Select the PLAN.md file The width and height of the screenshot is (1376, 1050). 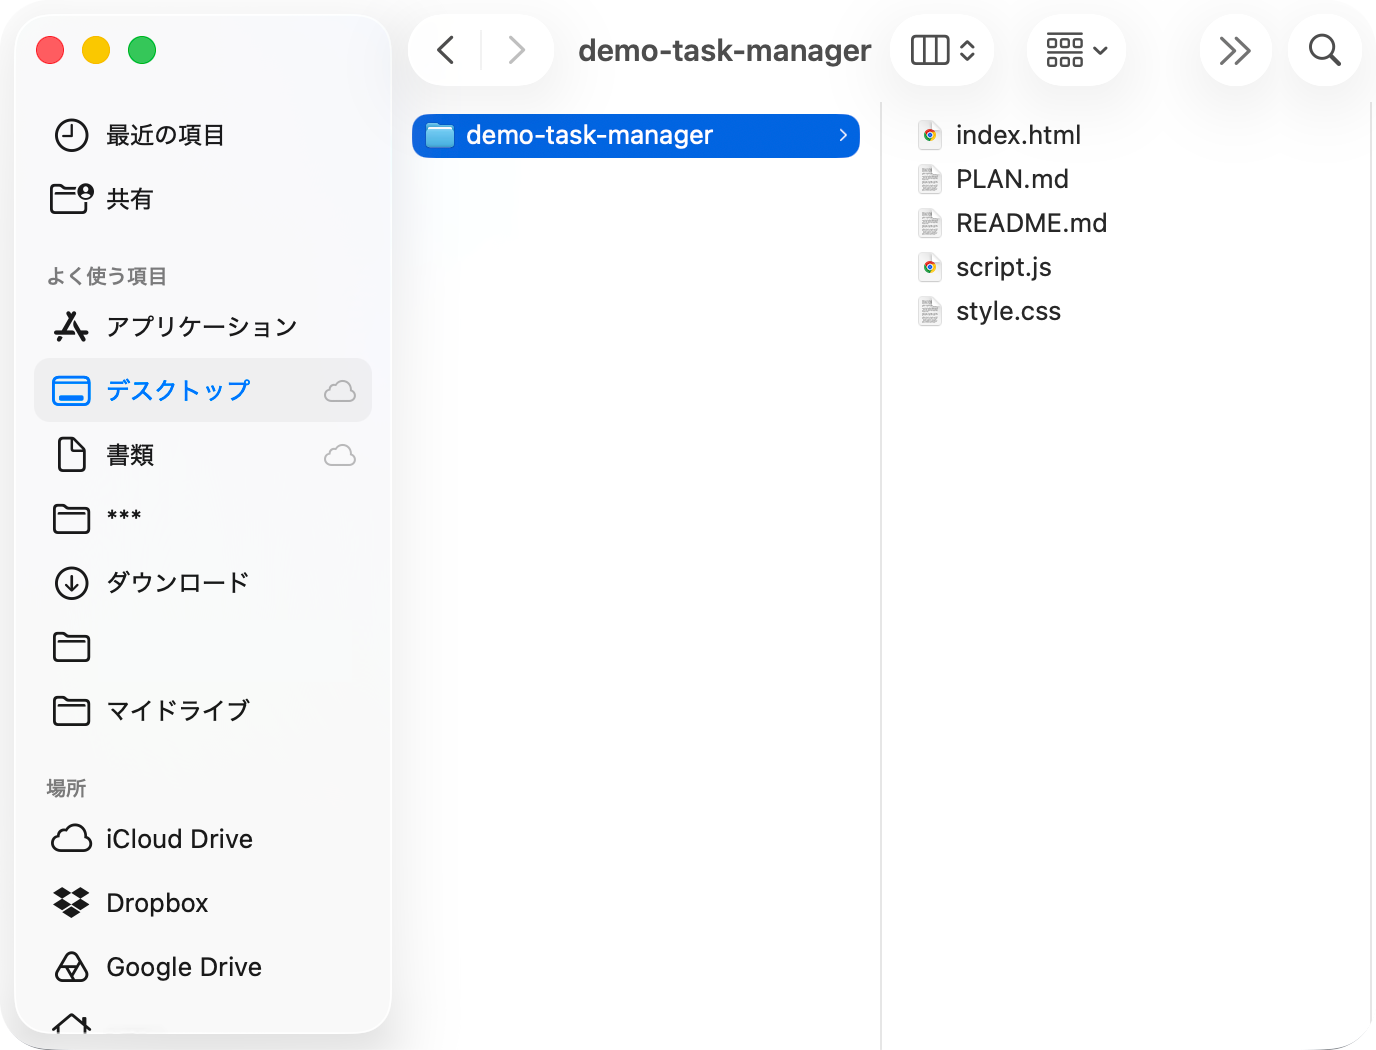click(1012, 179)
